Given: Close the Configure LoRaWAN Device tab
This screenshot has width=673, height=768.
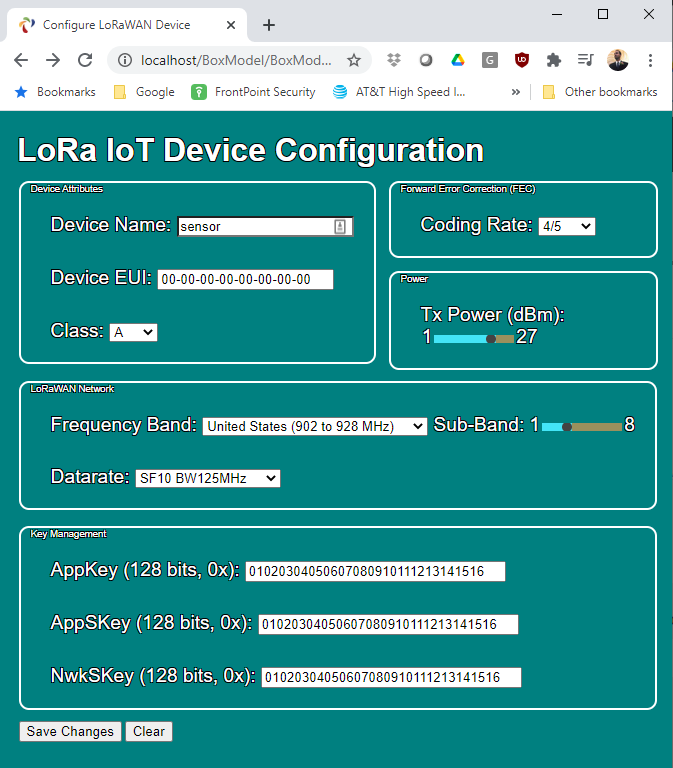Looking at the screenshot, I should click(x=231, y=25).
